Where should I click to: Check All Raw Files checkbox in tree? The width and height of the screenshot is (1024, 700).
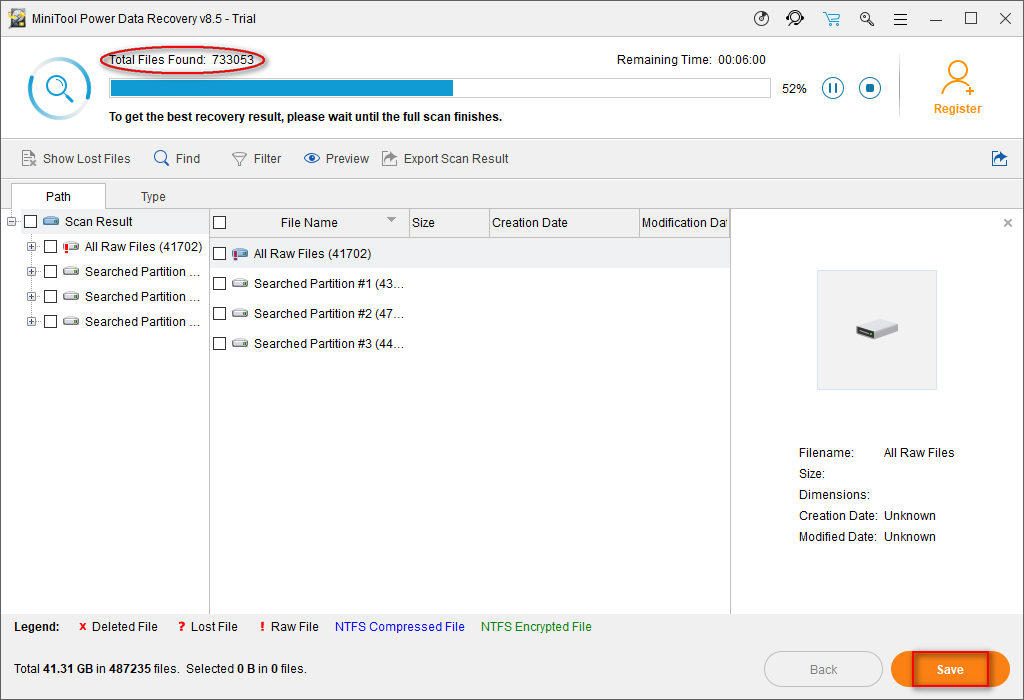(50, 247)
